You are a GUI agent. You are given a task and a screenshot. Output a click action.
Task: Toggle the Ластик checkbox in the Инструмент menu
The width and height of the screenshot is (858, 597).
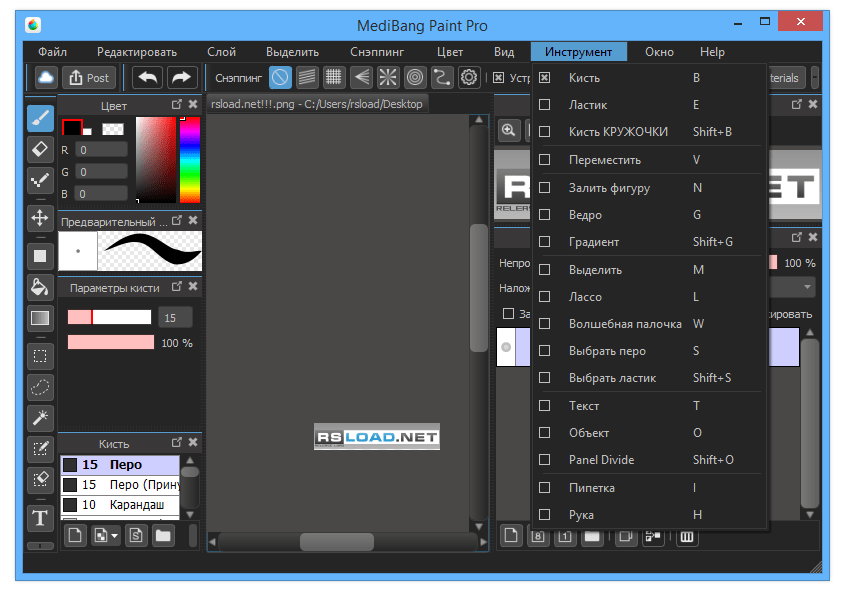[545, 104]
